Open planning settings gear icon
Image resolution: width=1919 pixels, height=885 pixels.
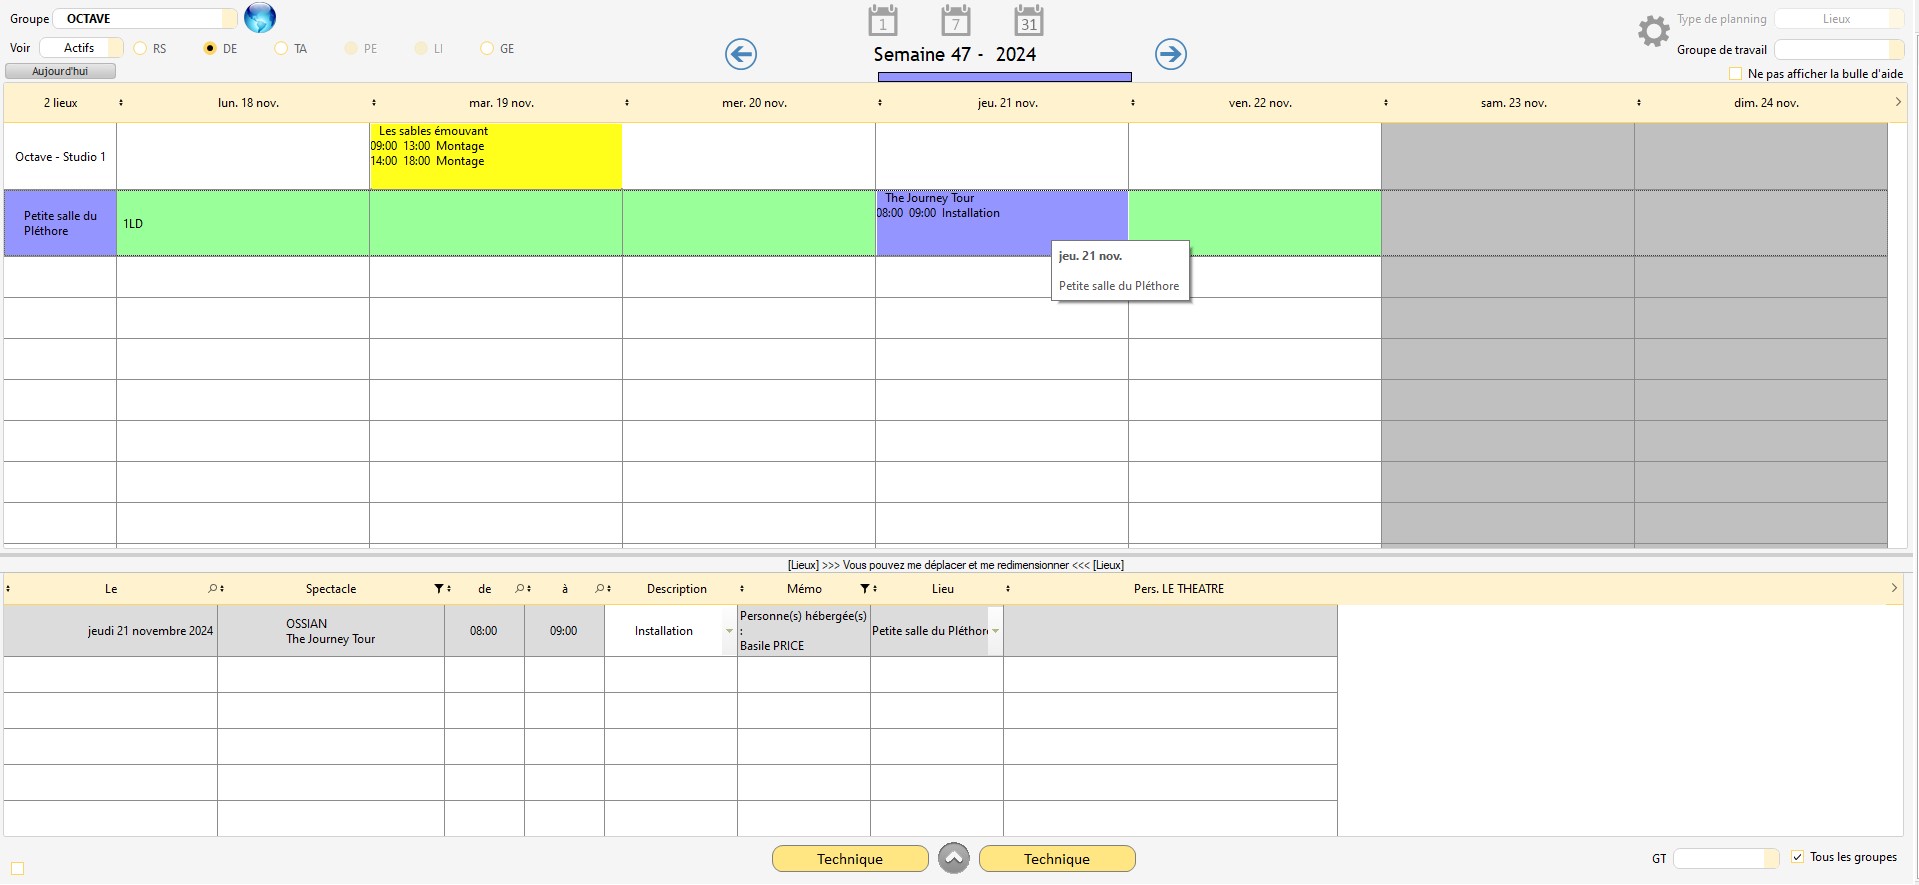(x=1653, y=31)
